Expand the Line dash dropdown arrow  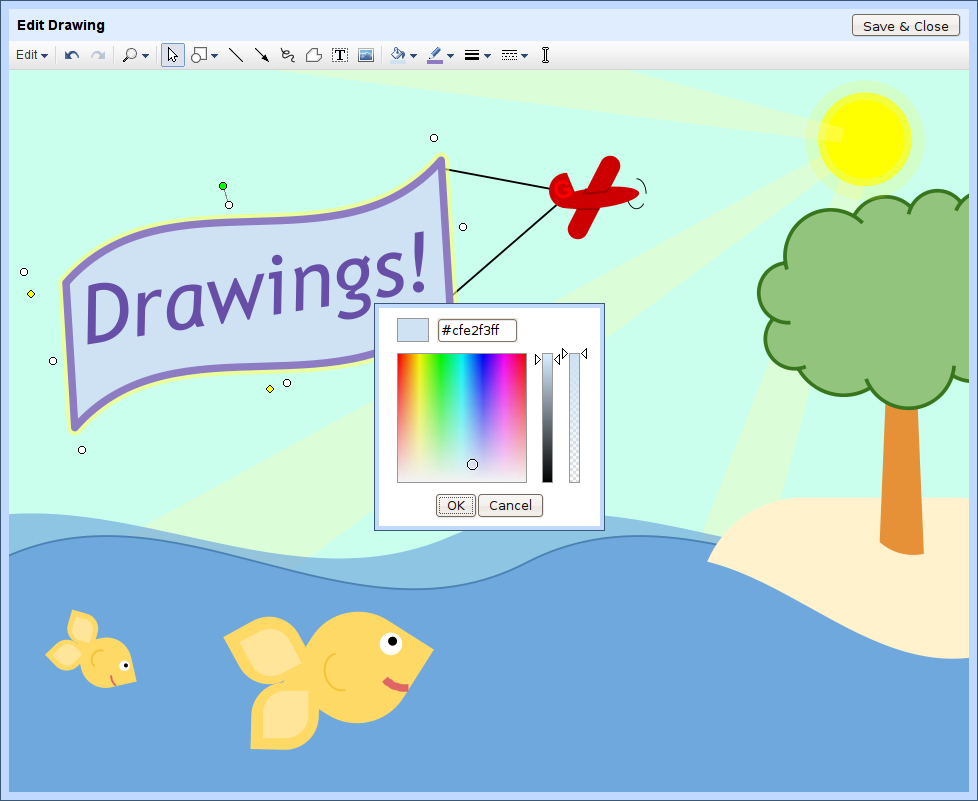[525, 56]
